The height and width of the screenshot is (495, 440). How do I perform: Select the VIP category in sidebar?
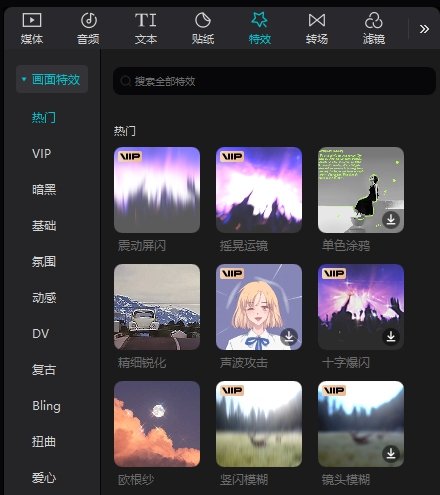42,154
